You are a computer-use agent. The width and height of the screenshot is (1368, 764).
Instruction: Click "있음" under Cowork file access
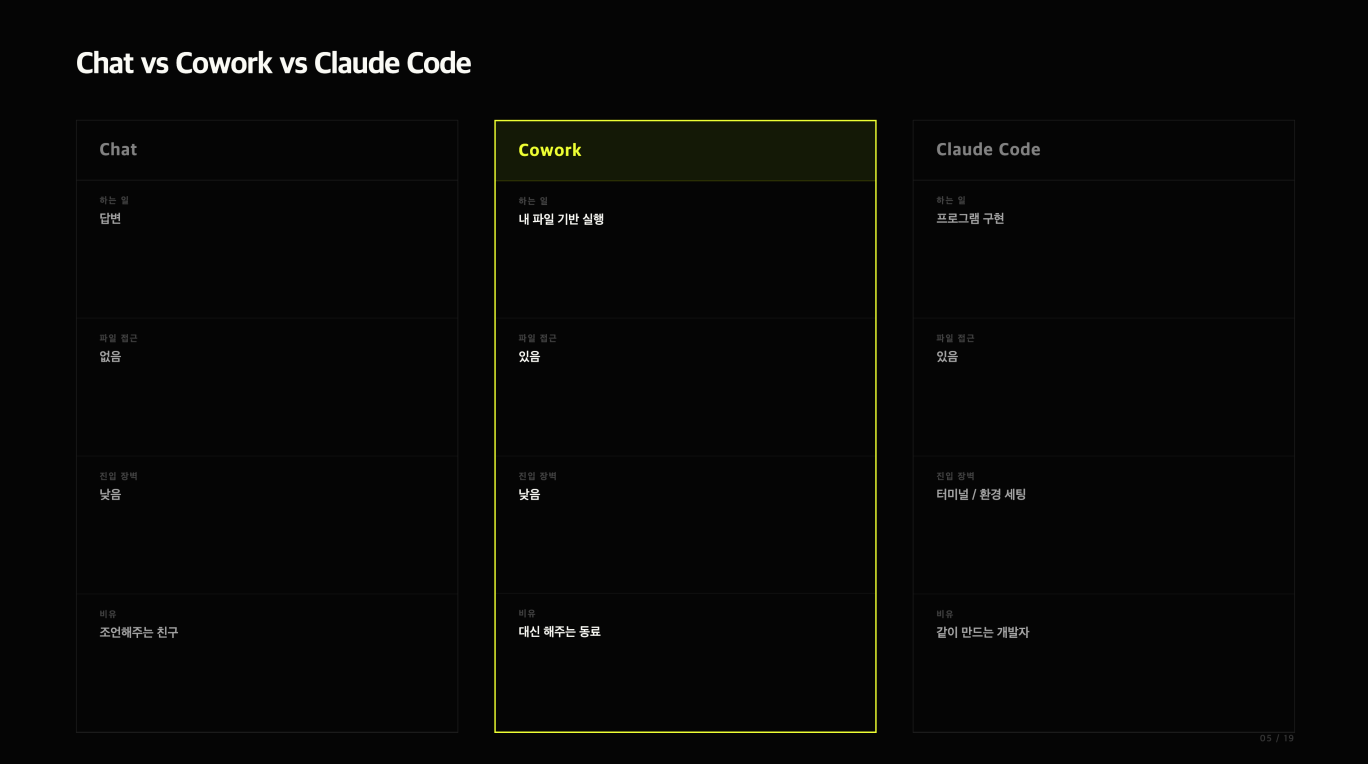pyautogui.click(x=529, y=356)
